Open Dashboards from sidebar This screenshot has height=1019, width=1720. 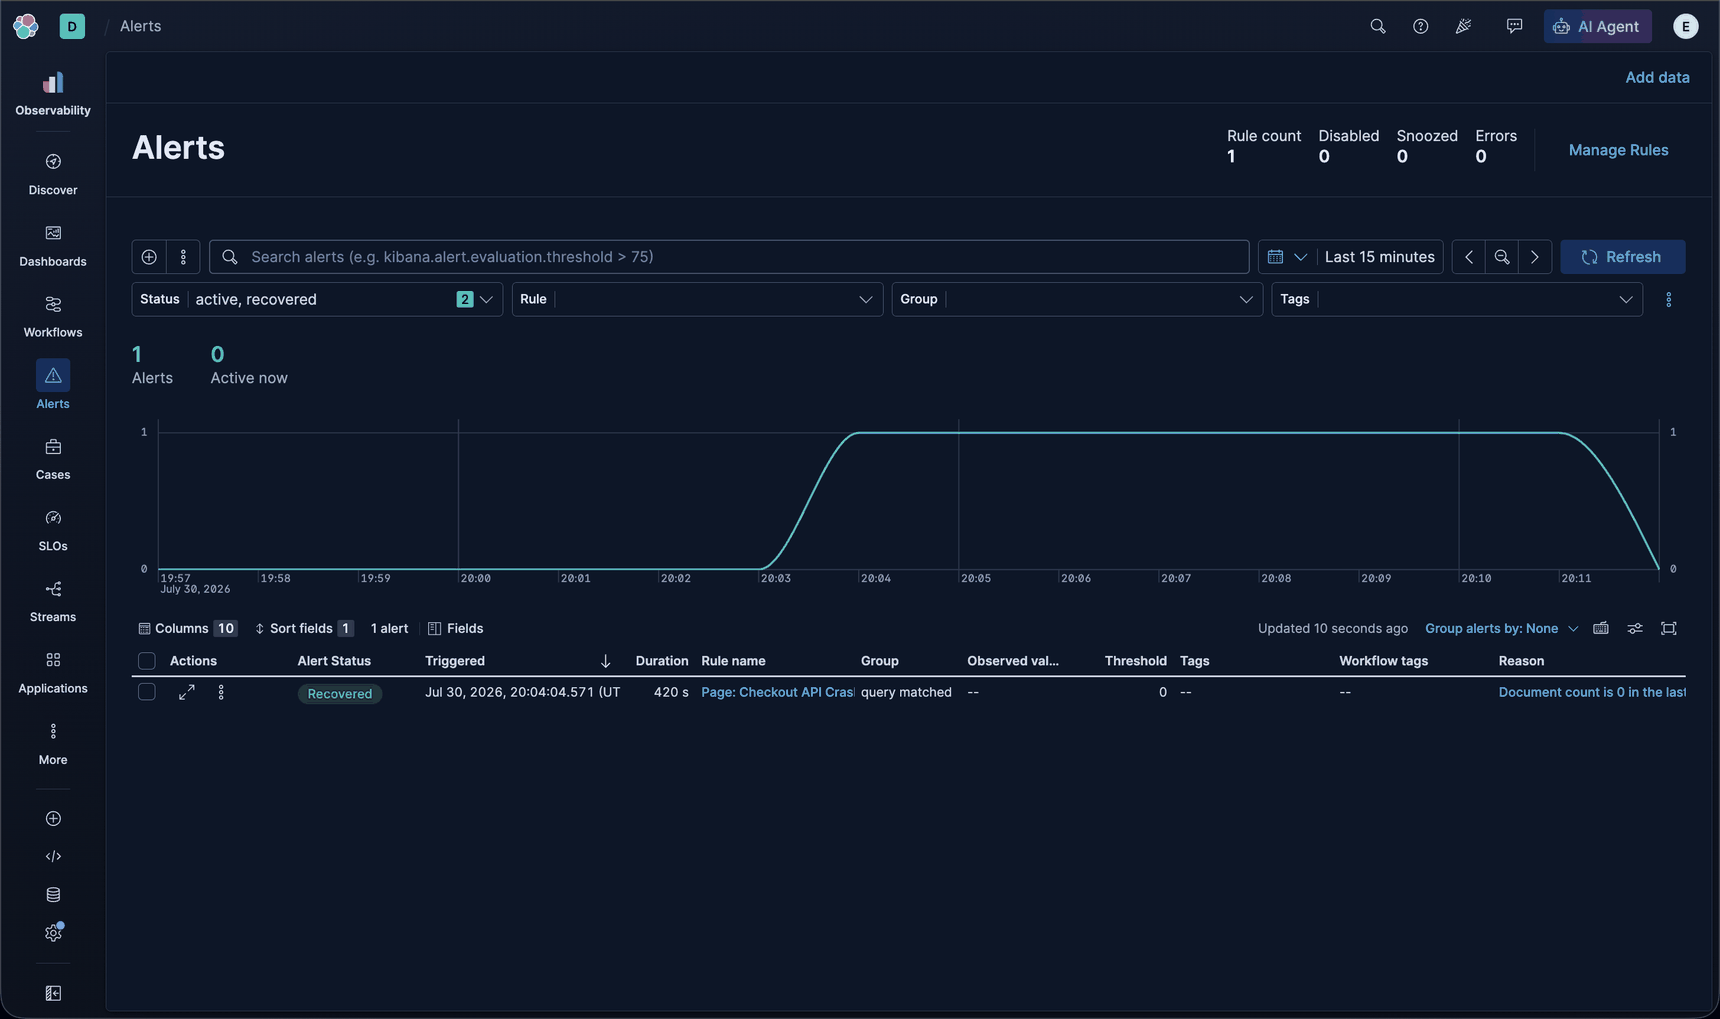tap(53, 245)
